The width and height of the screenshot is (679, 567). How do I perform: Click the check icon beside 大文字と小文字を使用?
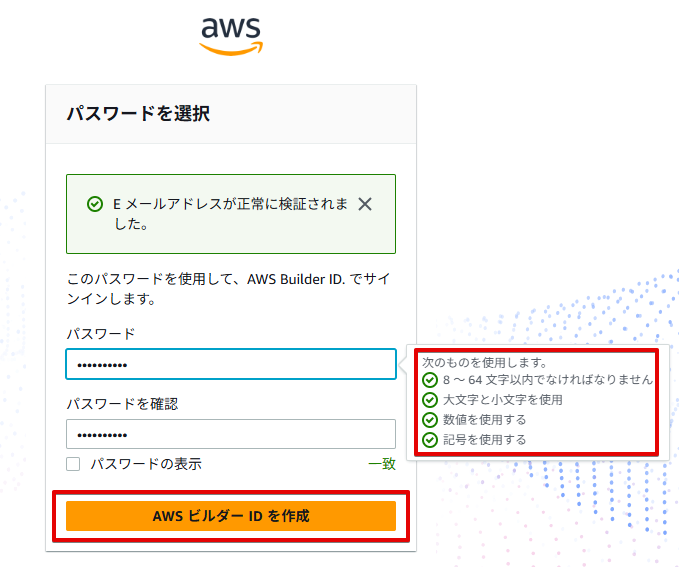pyautogui.click(x=430, y=400)
